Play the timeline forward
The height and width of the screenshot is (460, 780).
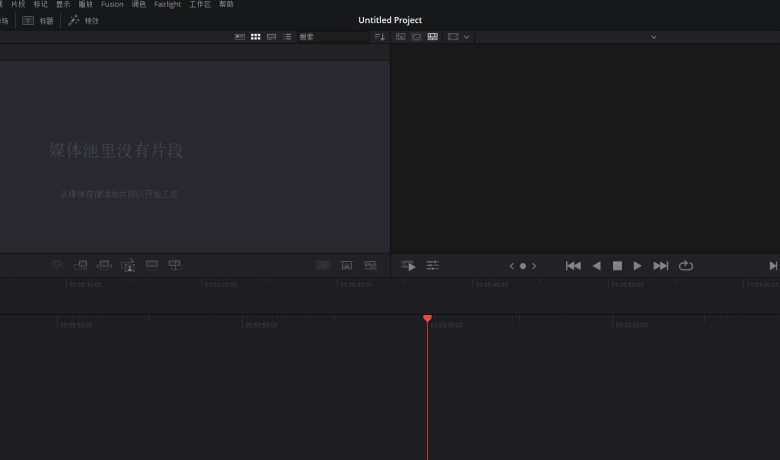click(x=637, y=266)
